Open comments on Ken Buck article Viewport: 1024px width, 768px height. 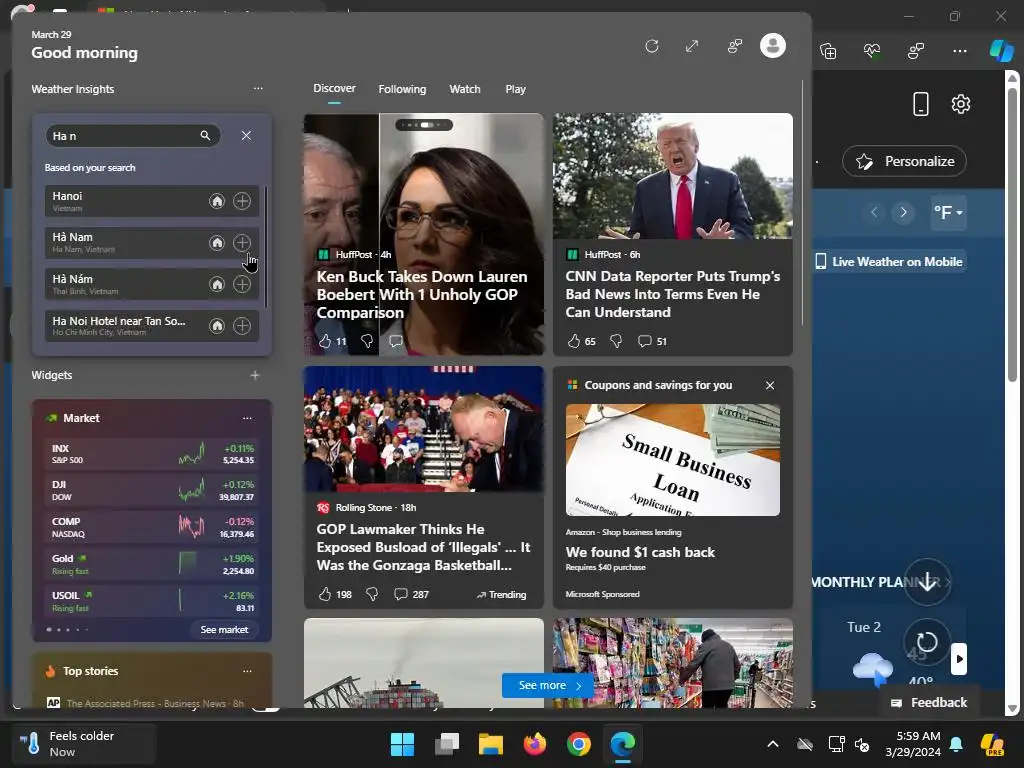coord(396,341)
